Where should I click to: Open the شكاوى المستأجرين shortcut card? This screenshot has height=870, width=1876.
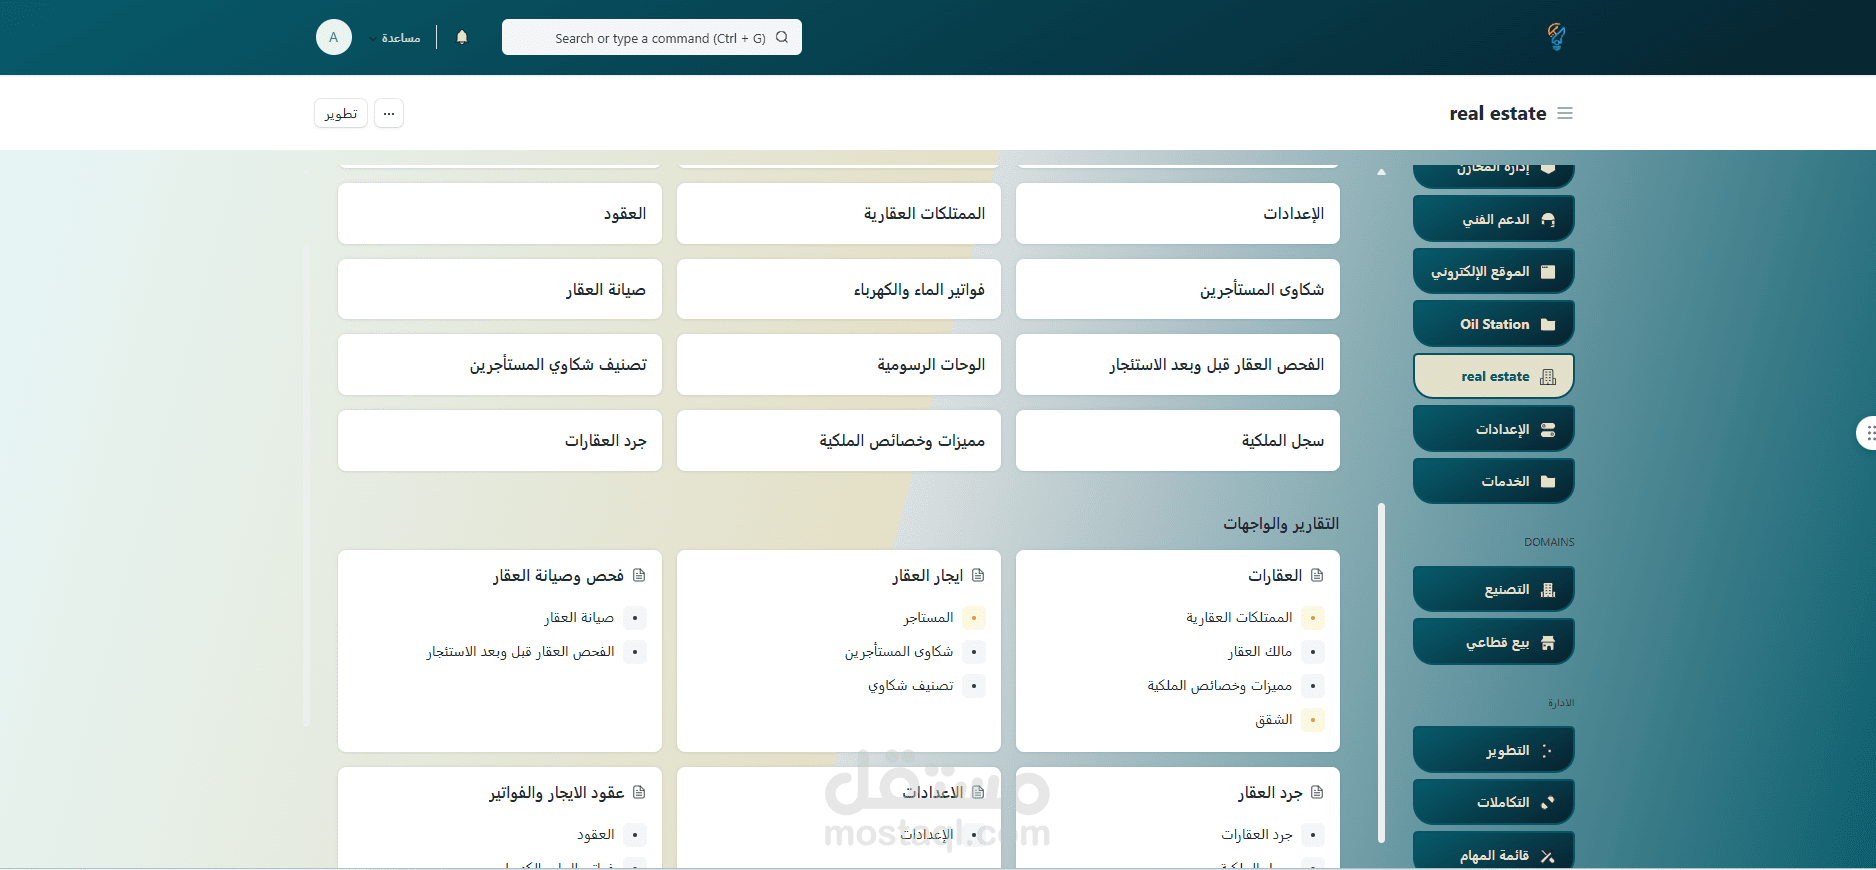coord(1178,289)
